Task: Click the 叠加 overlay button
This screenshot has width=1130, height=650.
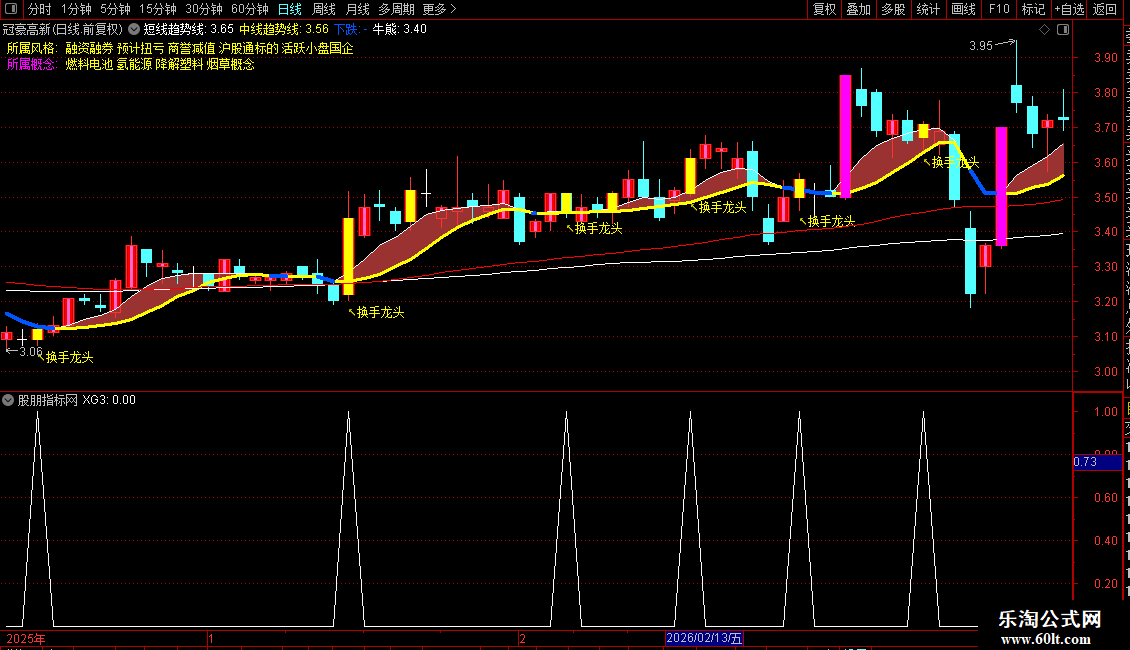Action: coord(858,9)
